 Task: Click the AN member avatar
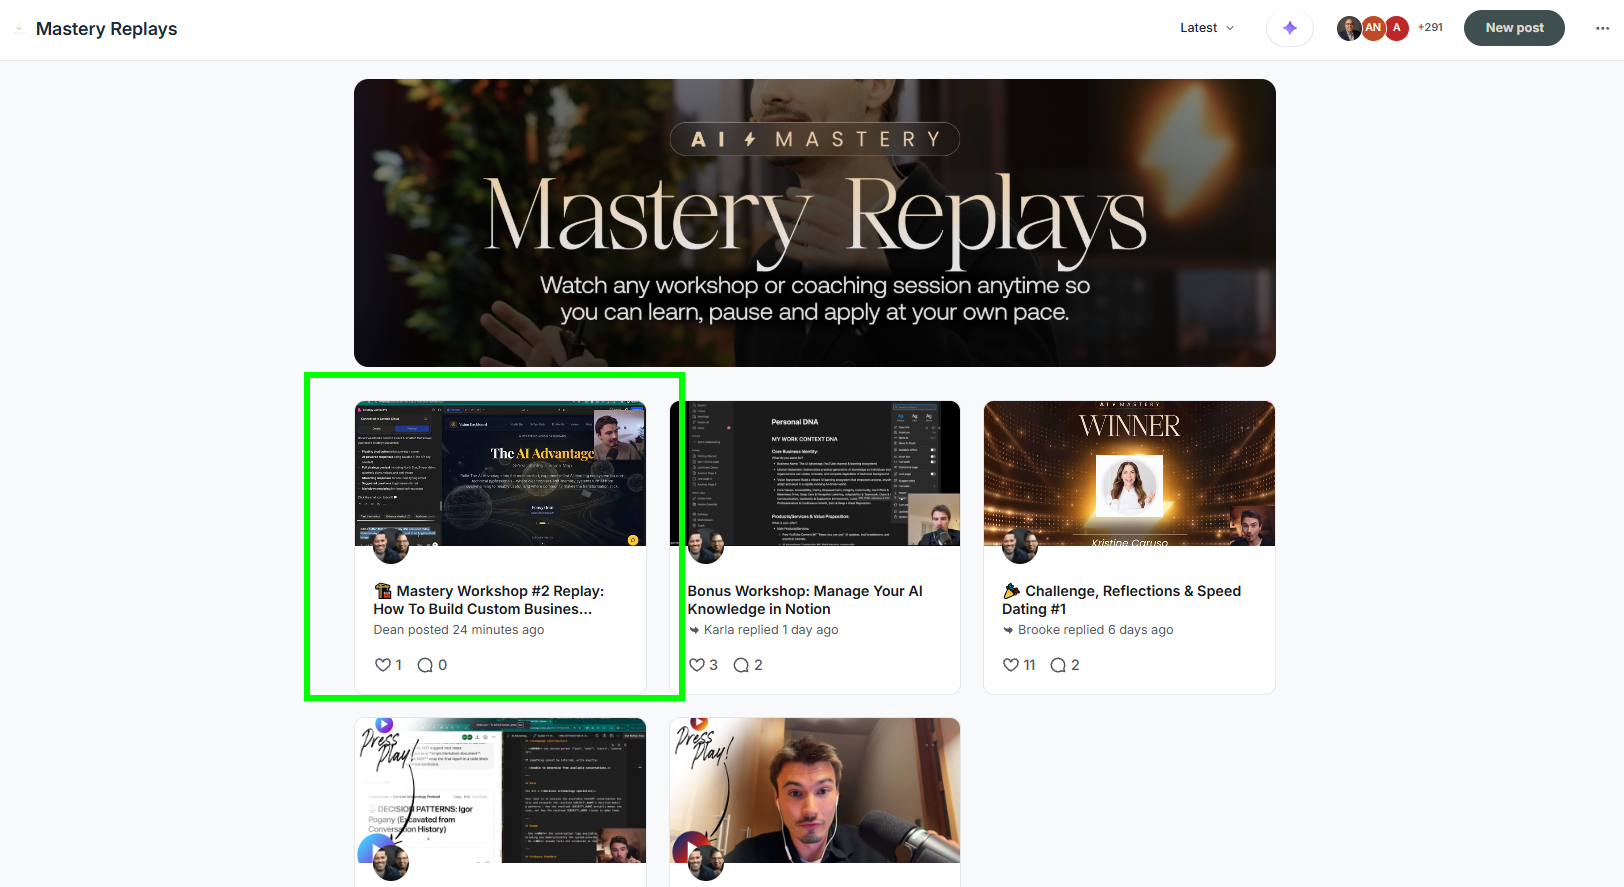[x=1373, y=28]
